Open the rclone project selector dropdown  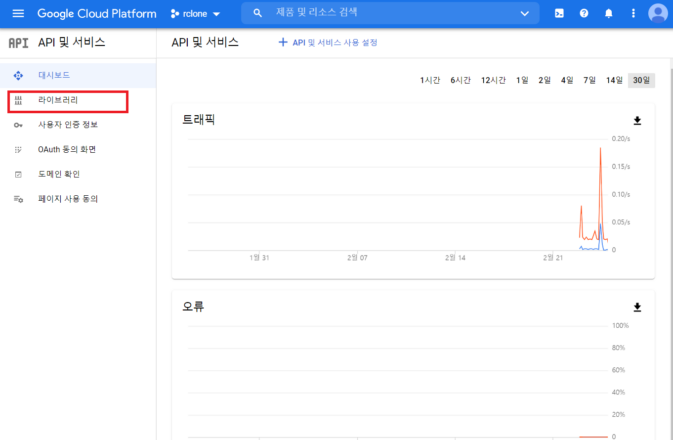[195, 14]
